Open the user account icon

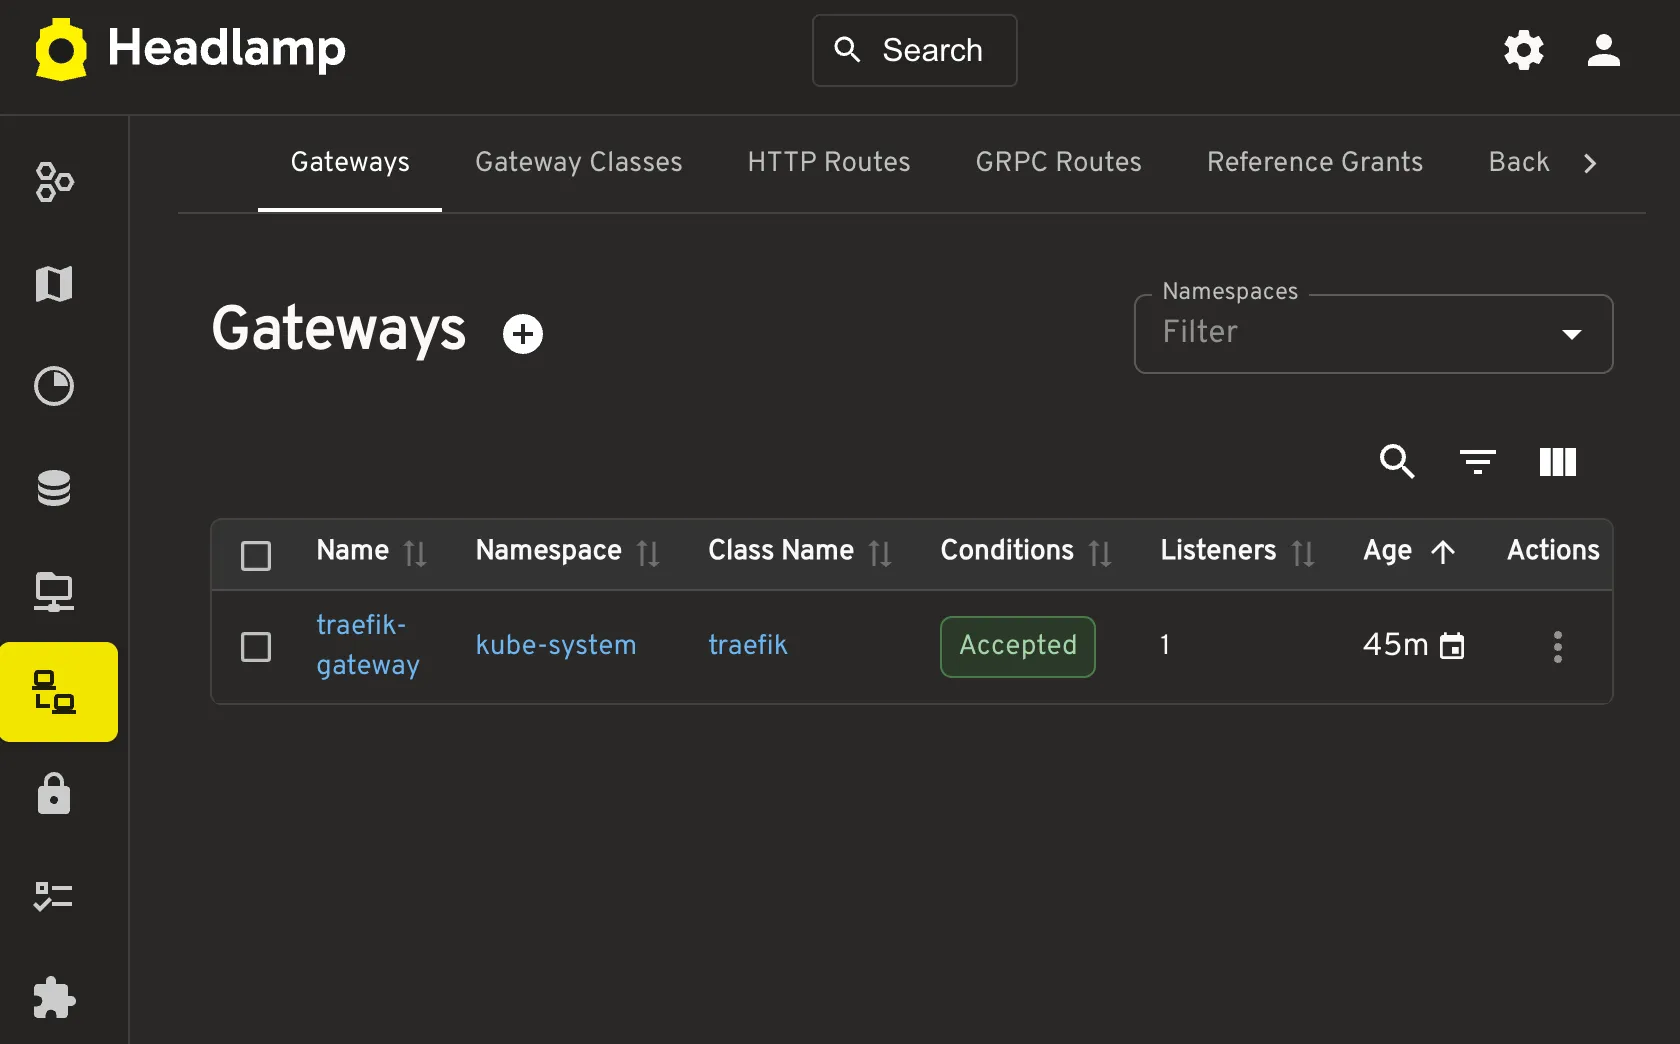1604,50
